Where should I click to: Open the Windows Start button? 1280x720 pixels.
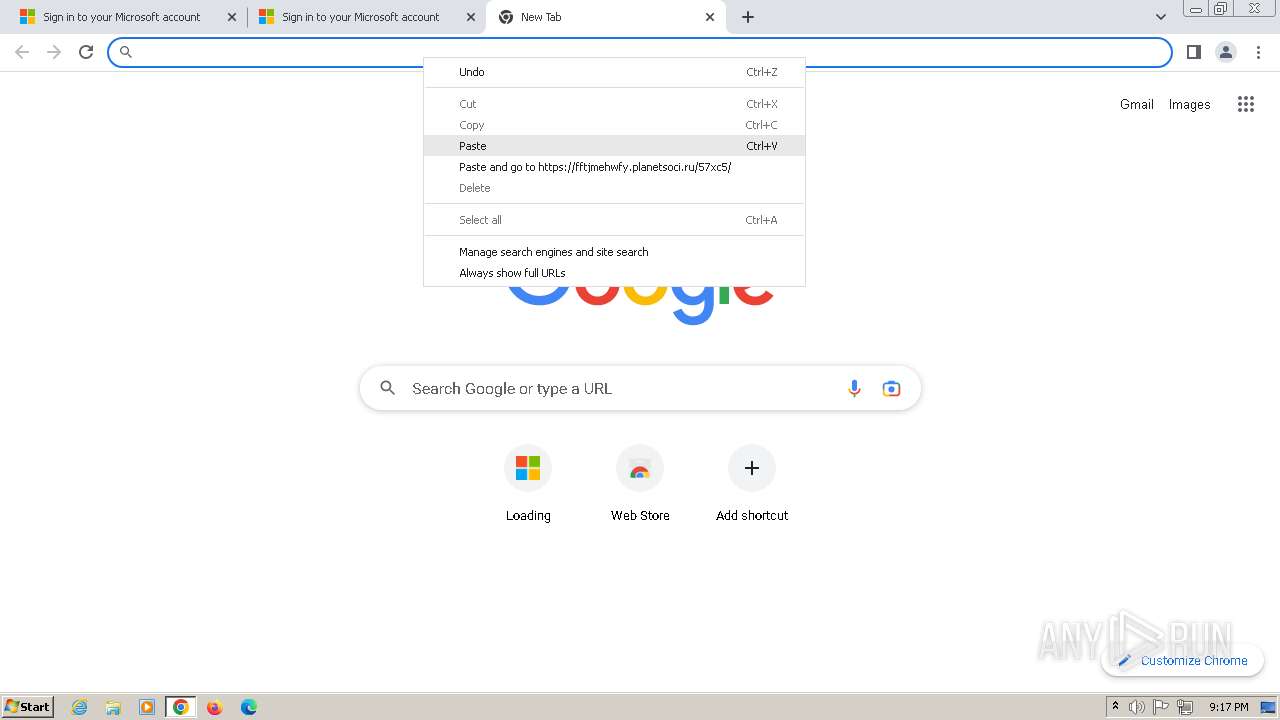28,706
